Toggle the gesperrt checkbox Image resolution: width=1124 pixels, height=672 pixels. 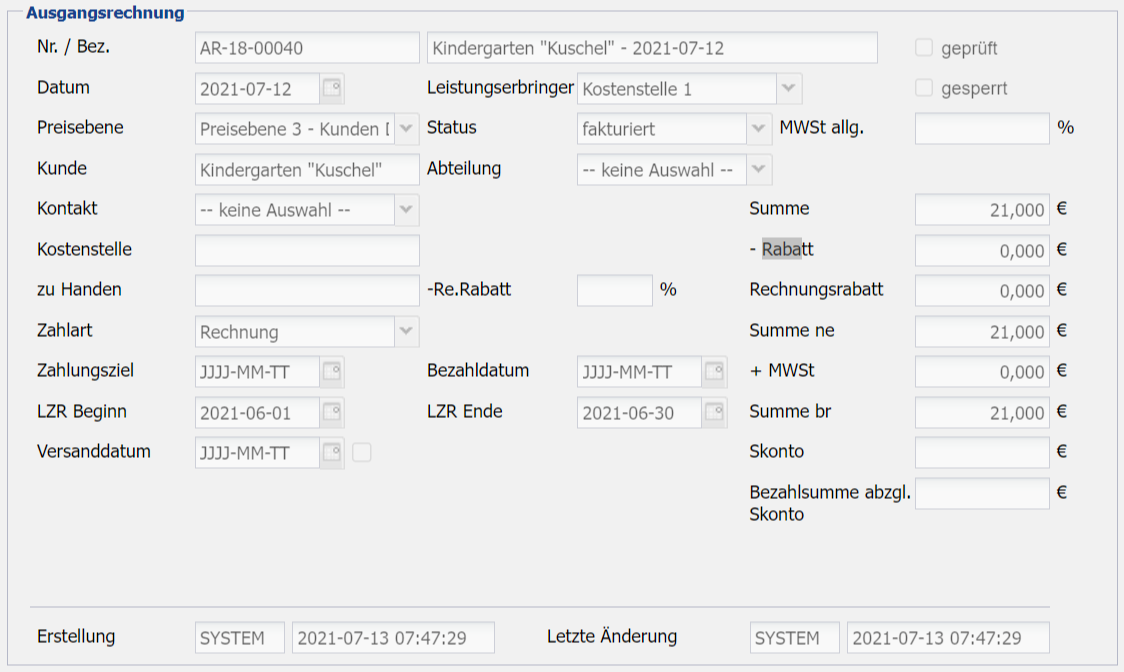(924, 88)
